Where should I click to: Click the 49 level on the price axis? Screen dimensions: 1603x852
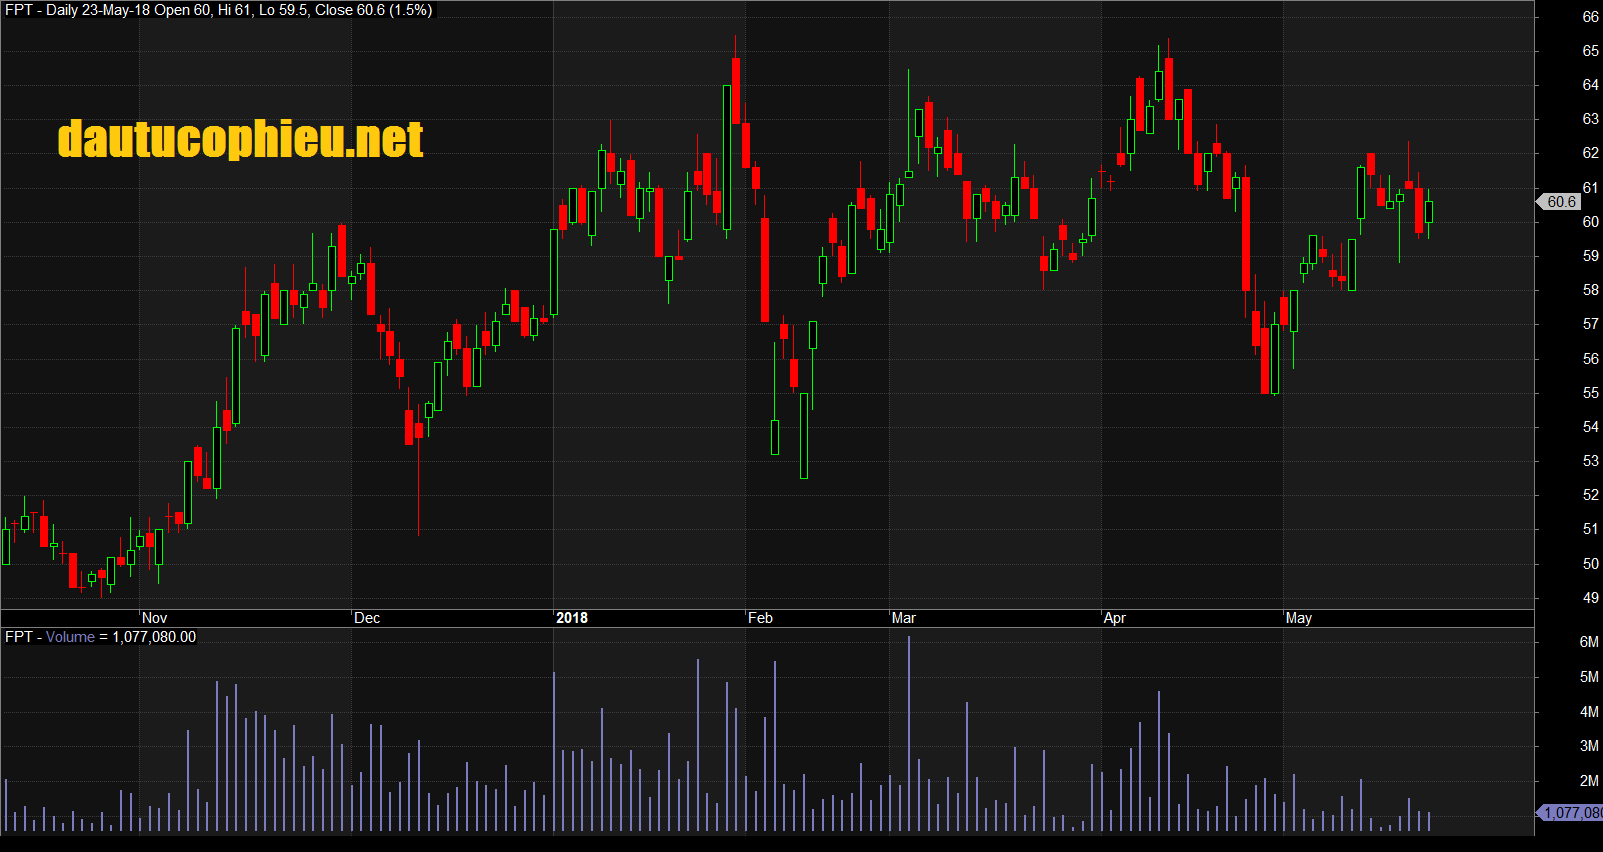coord(1590,598)
